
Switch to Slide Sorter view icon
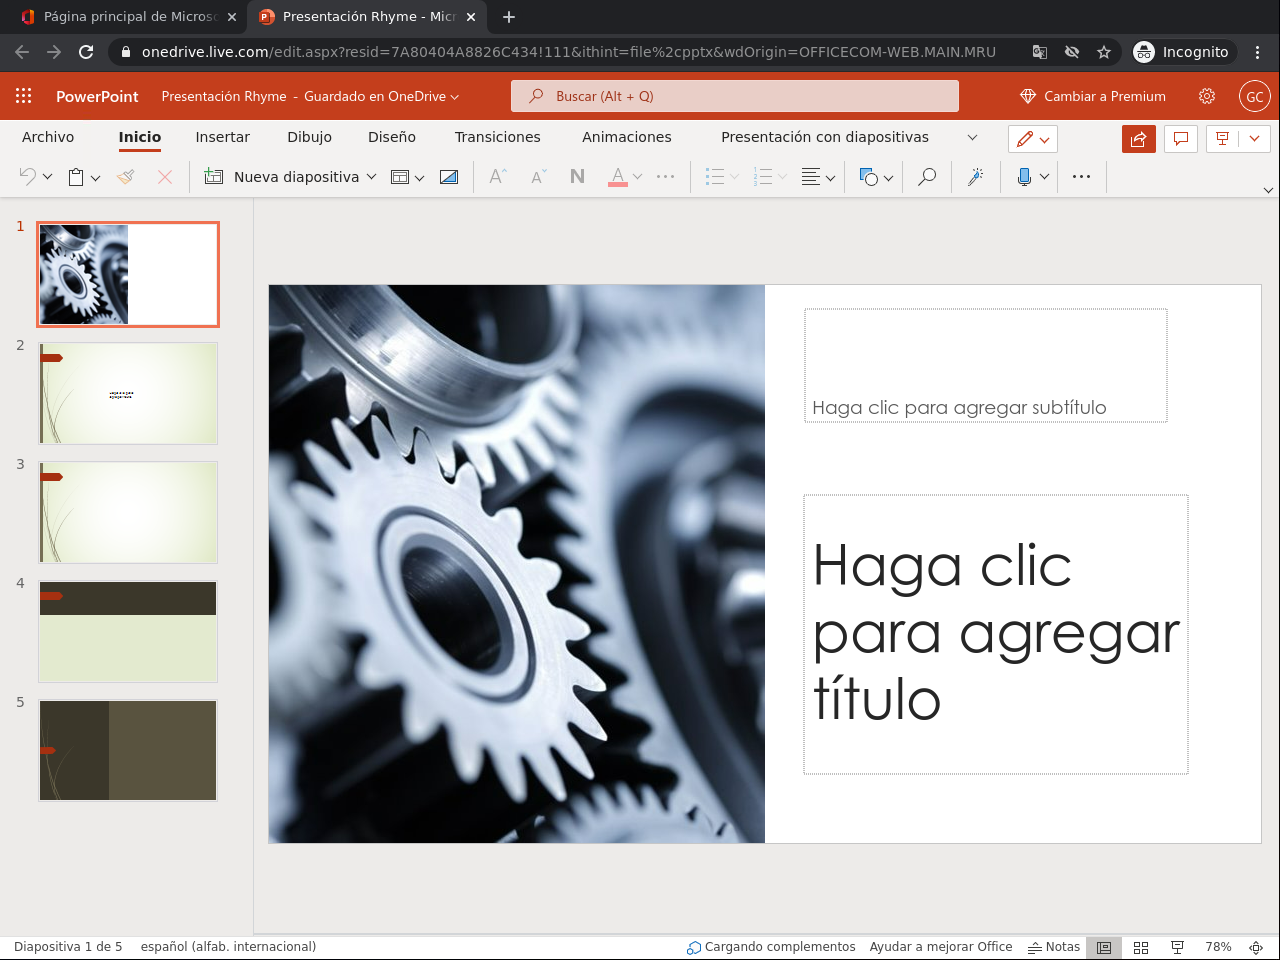click(1141, 947)
